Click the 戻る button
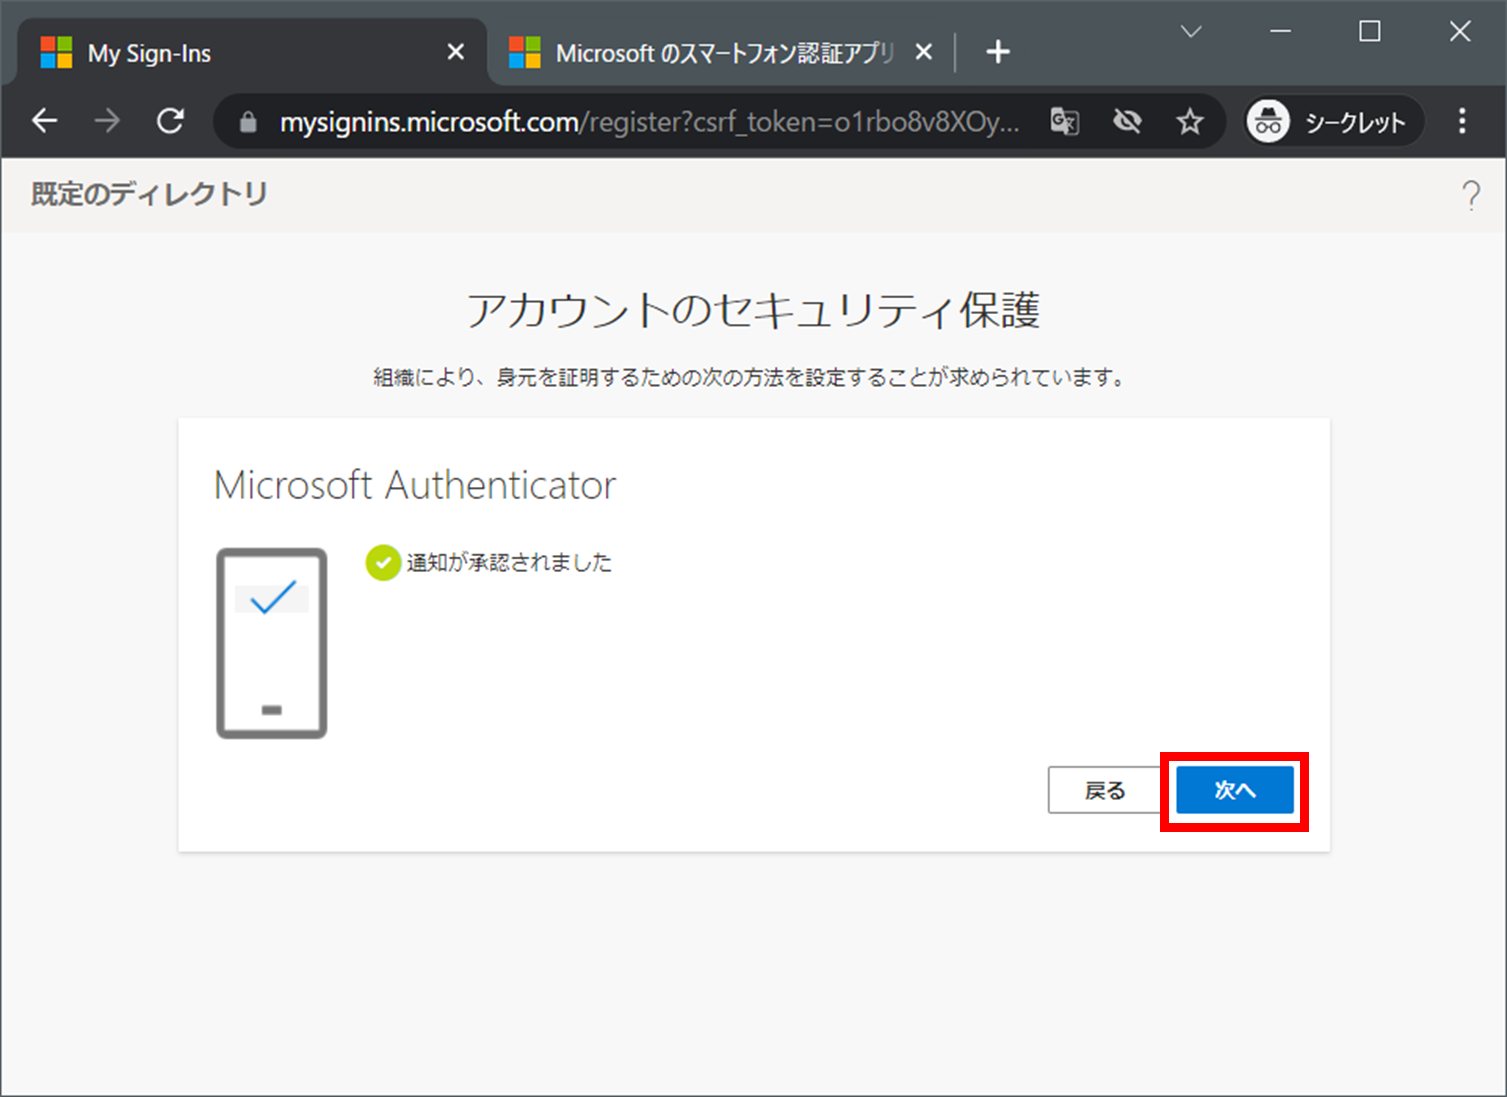 point(1105,790)
